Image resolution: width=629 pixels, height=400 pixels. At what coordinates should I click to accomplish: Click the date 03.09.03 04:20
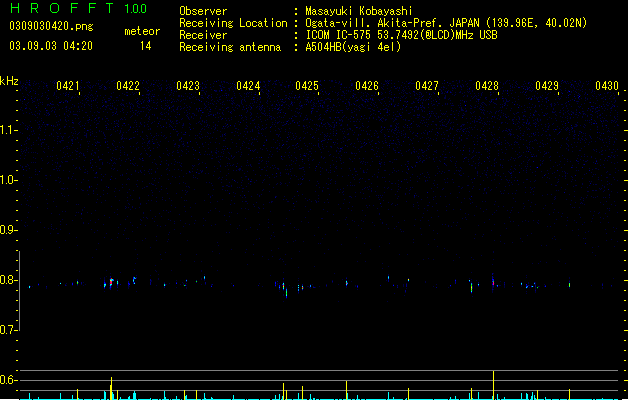click(x=51, y=46)
